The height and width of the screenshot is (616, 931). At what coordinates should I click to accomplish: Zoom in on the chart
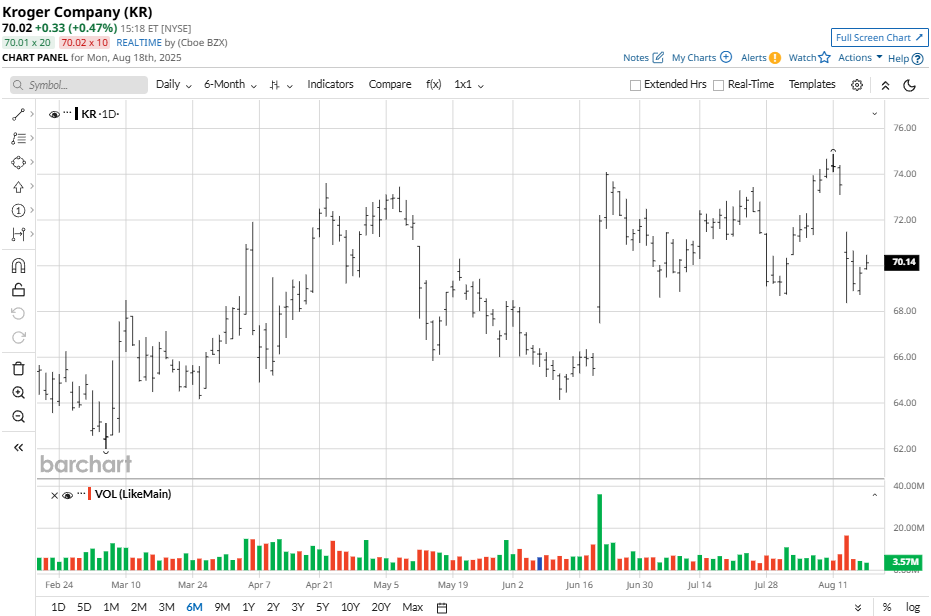click(x=18, y=393)
